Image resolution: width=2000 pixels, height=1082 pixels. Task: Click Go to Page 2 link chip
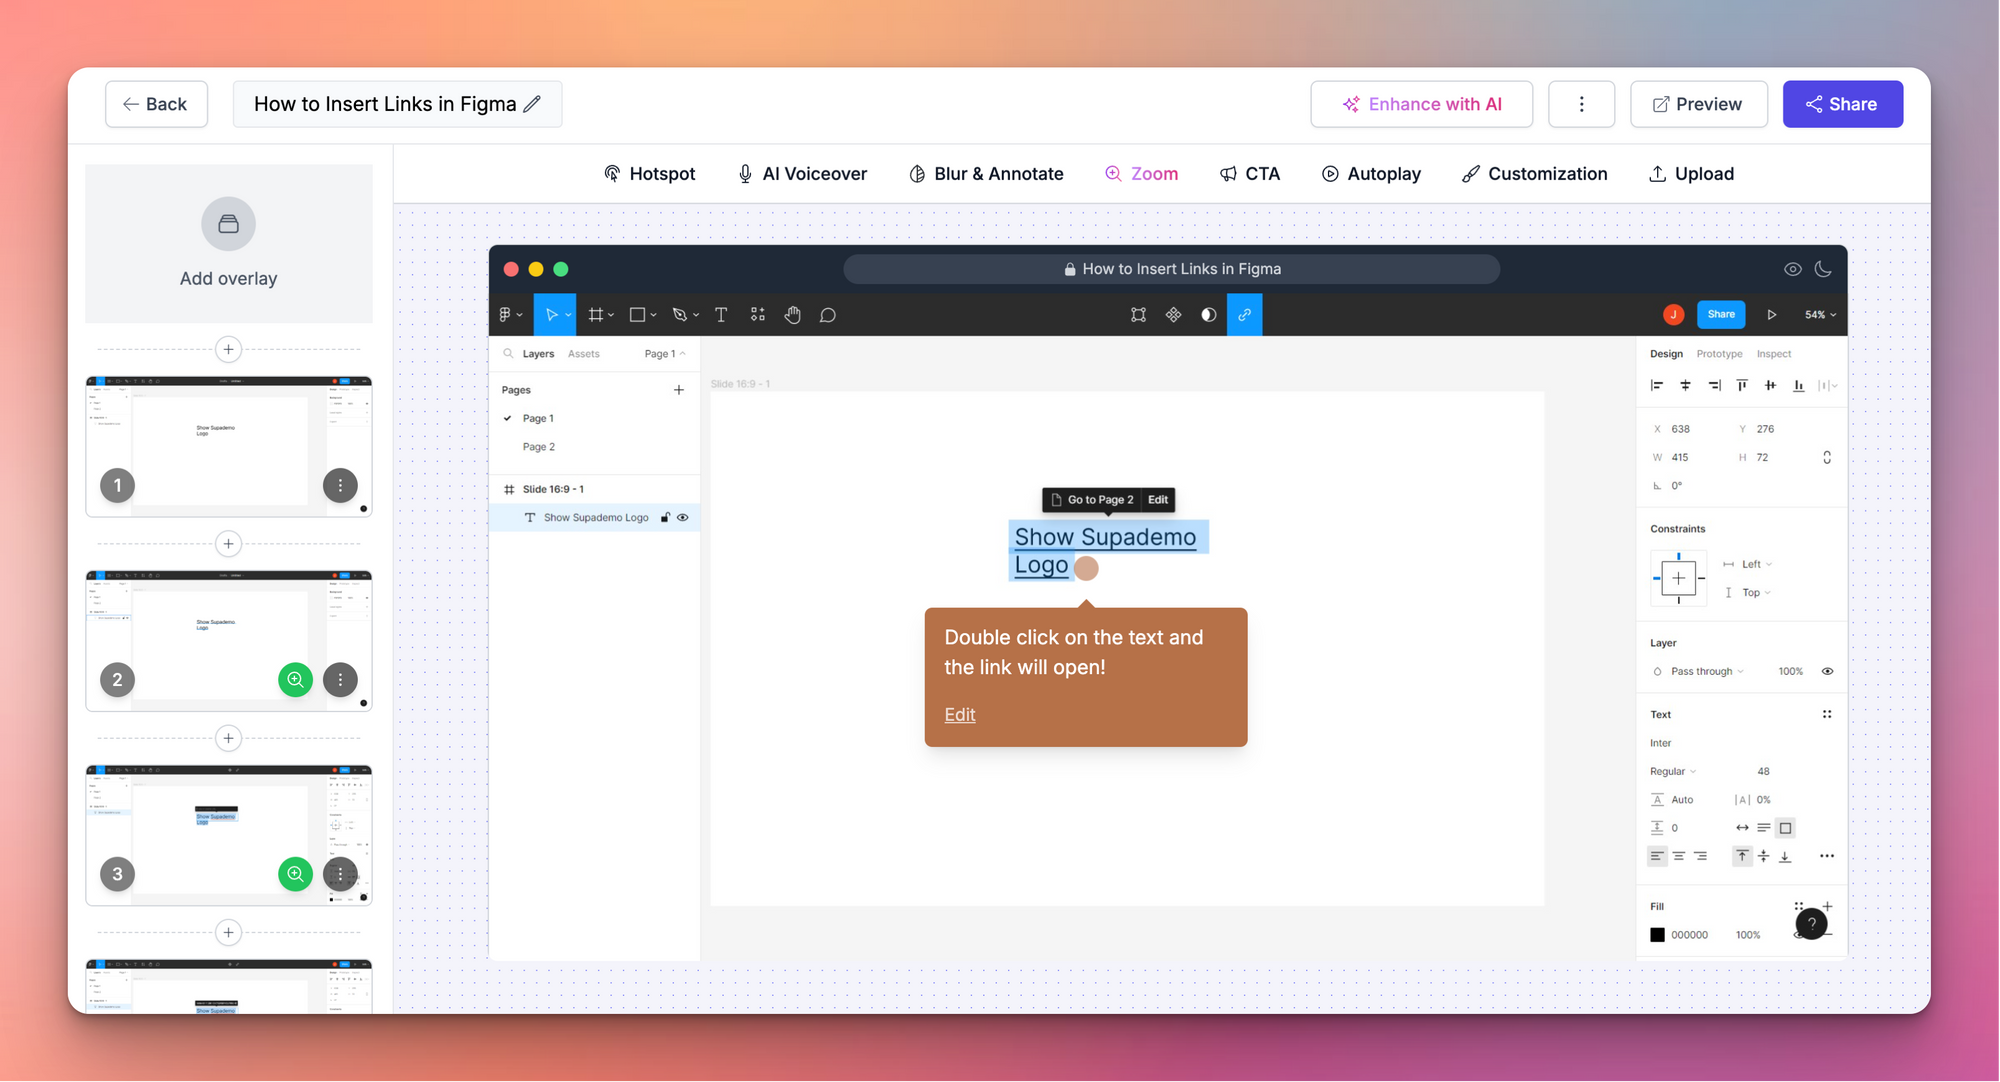pos(1091,500)
